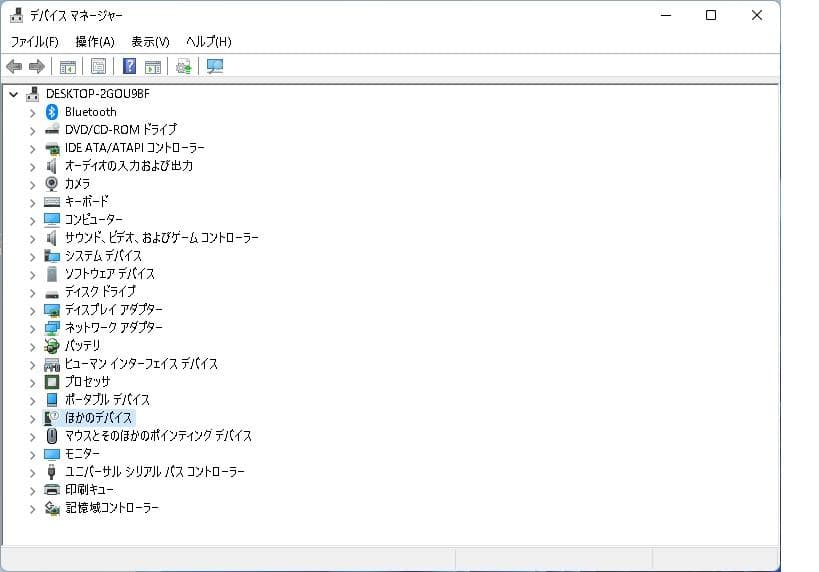The height and width of the screenshot is (572, 819).
Task: Select the プロセッサ label
Action: click(x=87, y=382)
